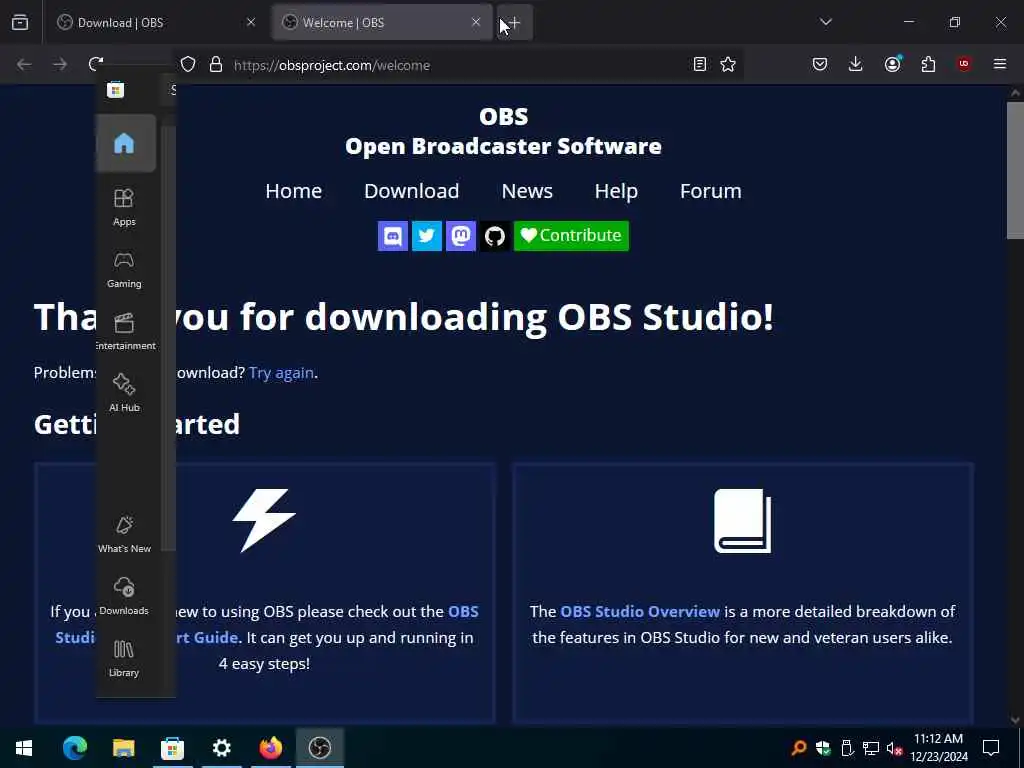1024x768 pixels.
Task: Click the network tray icon
Action: click(x=871, y=748)
